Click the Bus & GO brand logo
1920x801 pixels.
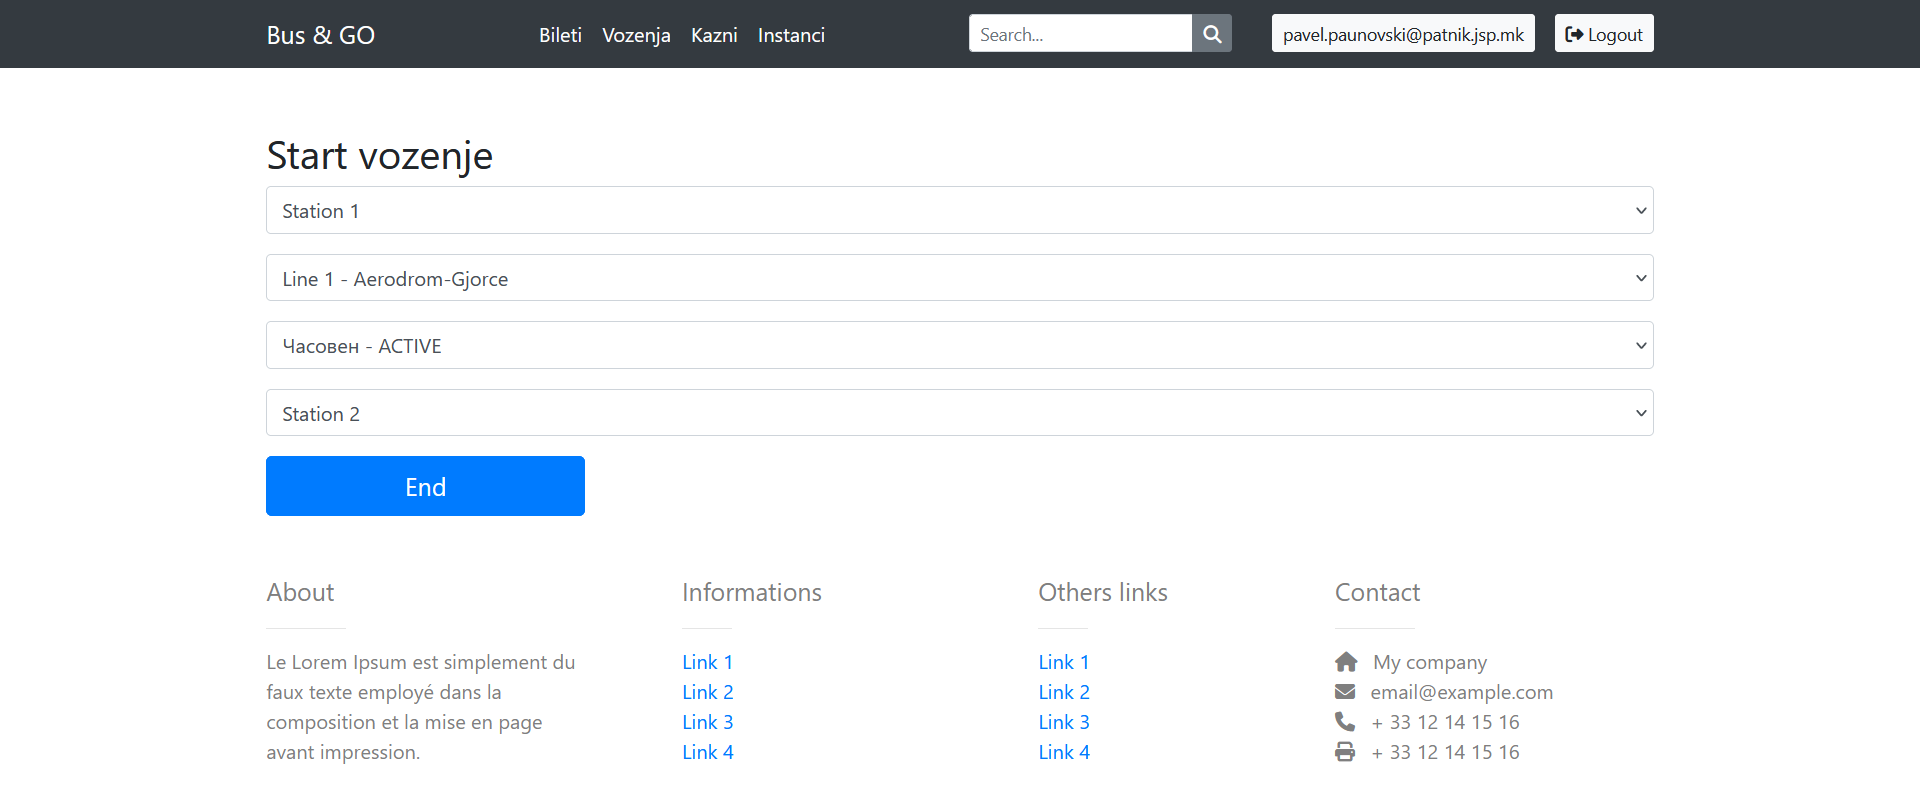[x=320, y=35]
